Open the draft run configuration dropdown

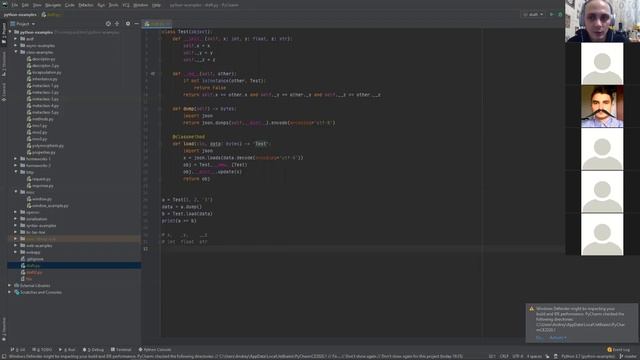(x=533, y=14)
